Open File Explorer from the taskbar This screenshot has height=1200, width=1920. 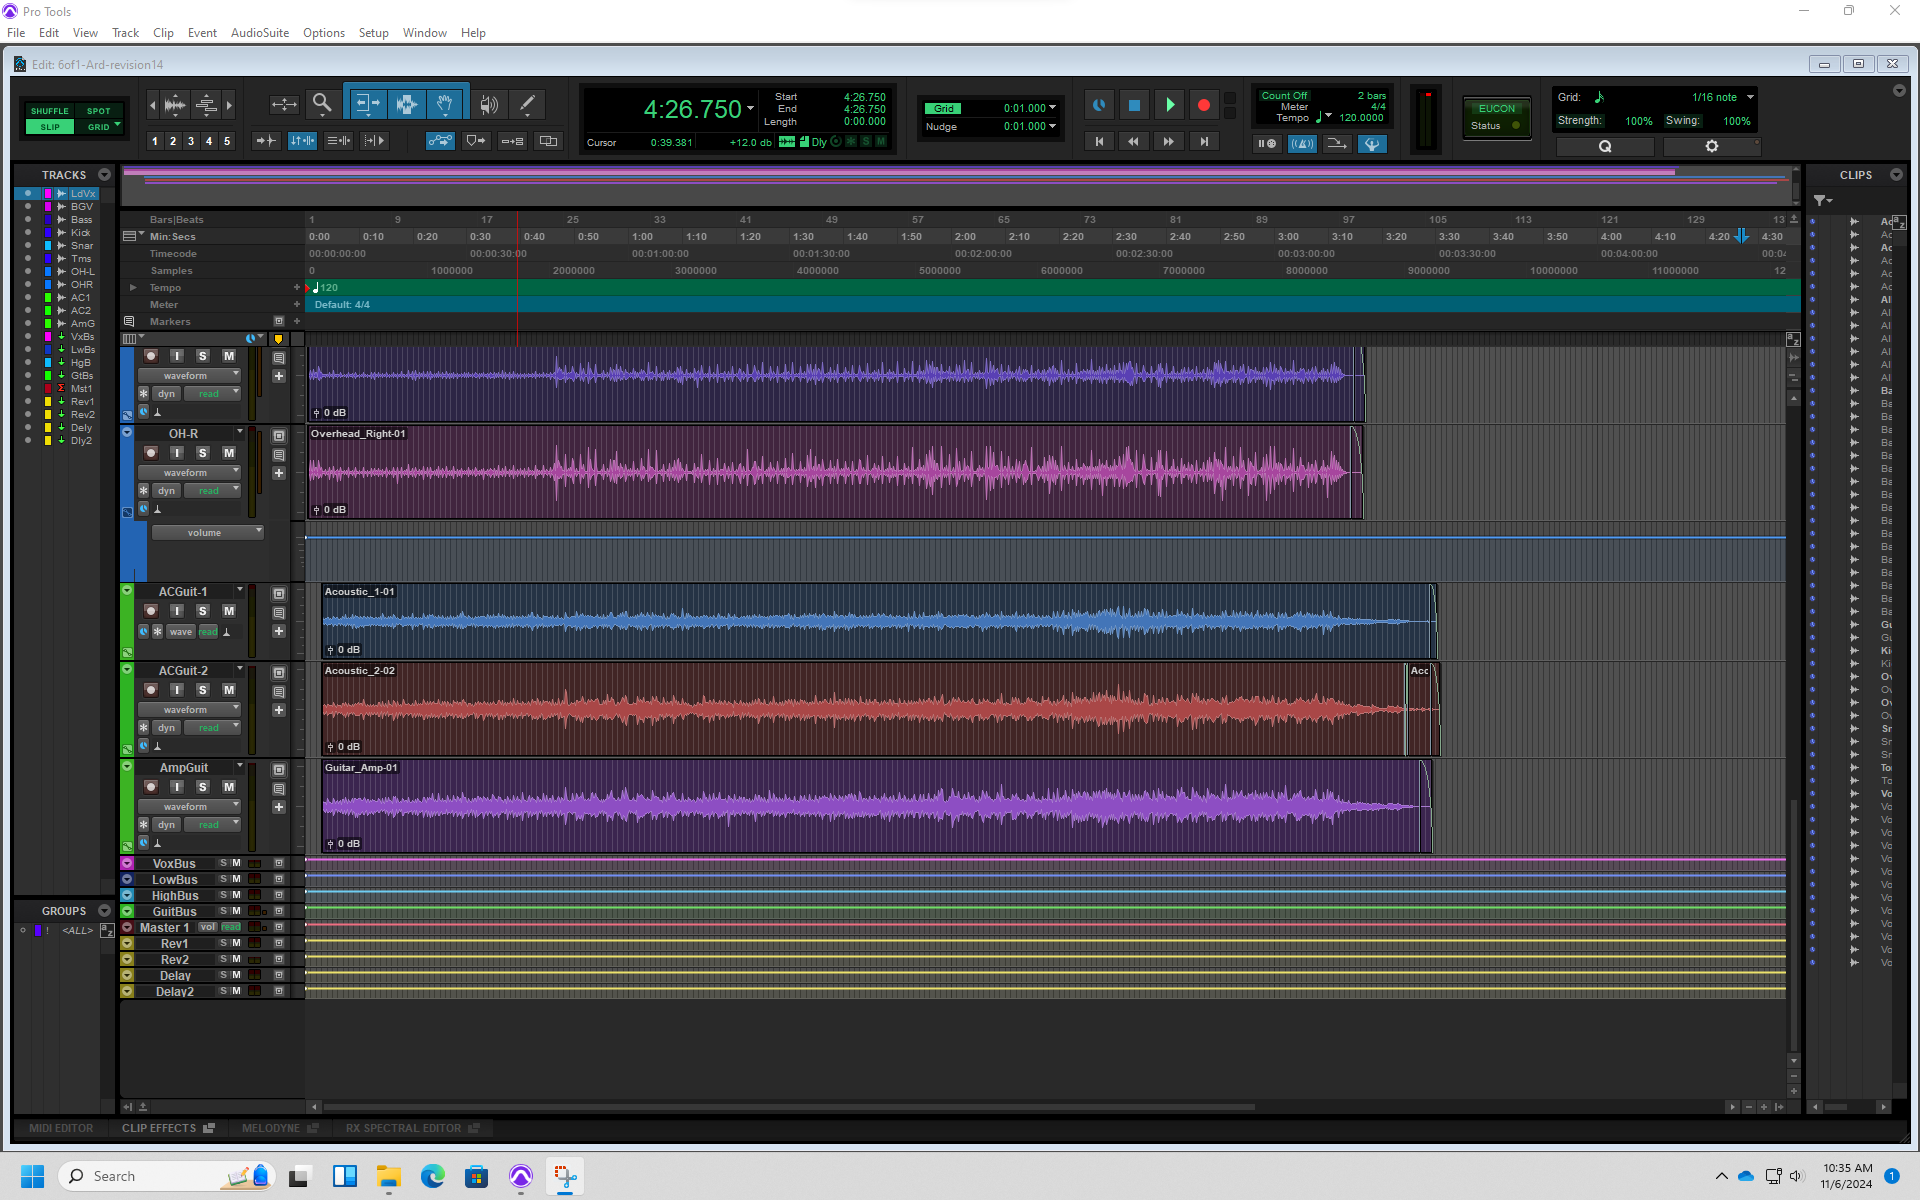388,1176
